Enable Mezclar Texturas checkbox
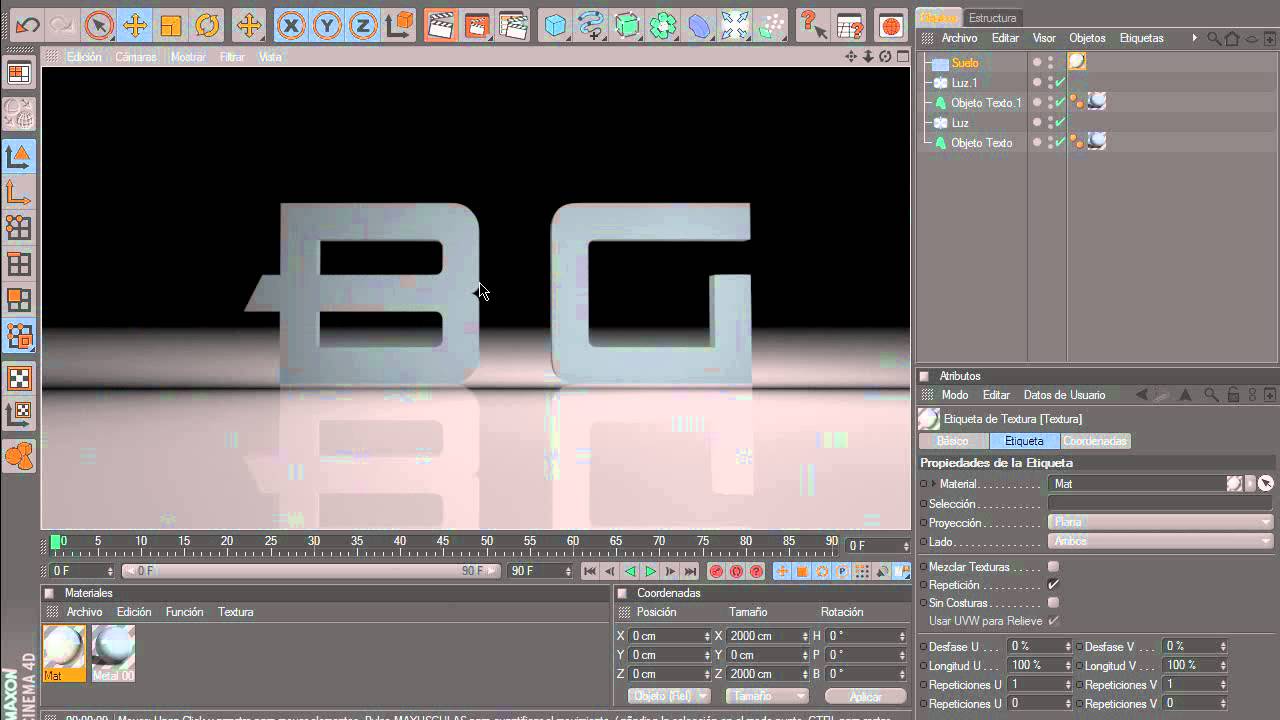The width and height of the screenshot is (1280, 720). click(x=1053, y=567)
